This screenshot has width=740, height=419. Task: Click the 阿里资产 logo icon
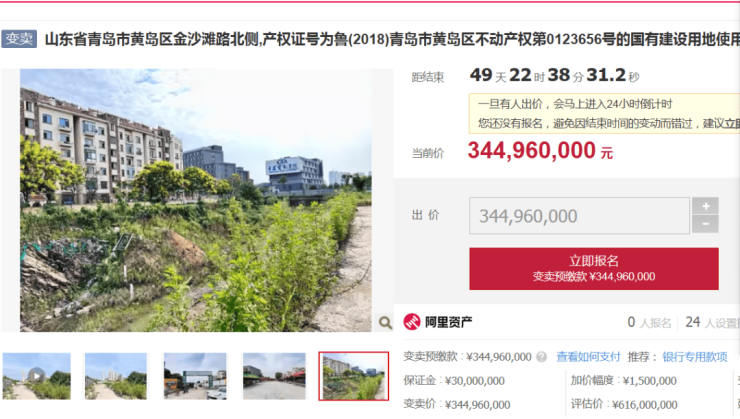(x=412, y=322)
